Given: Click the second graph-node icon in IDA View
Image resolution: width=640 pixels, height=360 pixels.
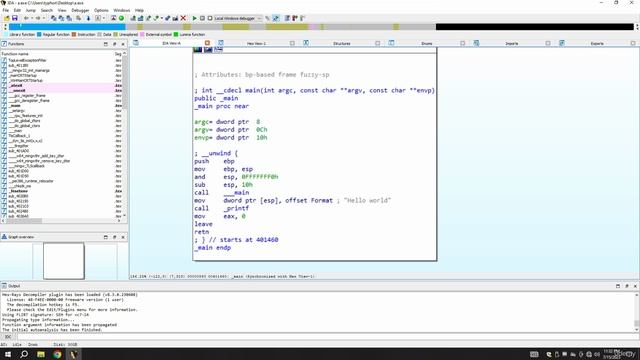Looking at the screenshot, I should [x=208, y=49].
